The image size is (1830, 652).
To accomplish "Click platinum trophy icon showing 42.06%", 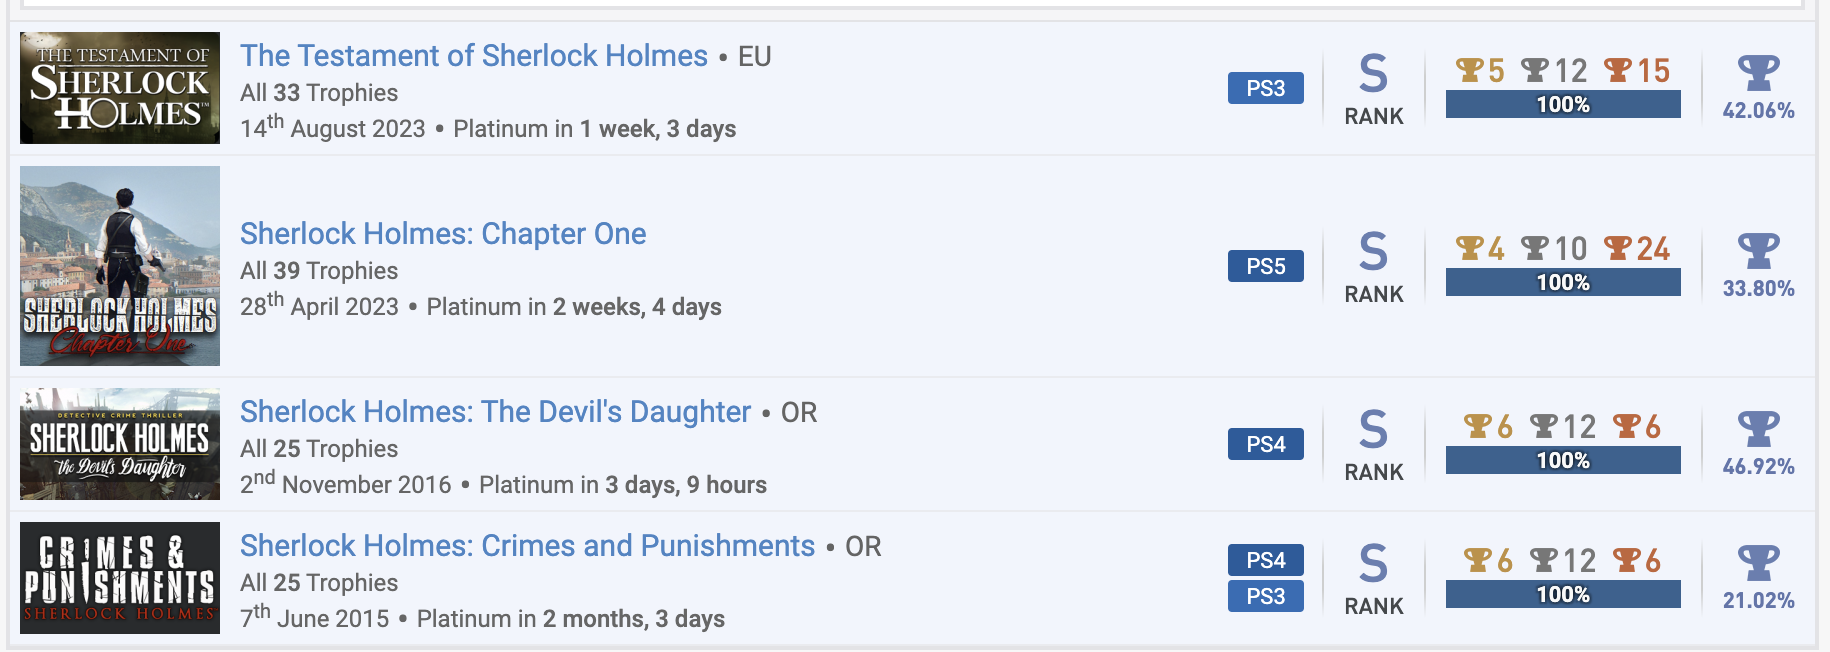I will point(1758,73).
